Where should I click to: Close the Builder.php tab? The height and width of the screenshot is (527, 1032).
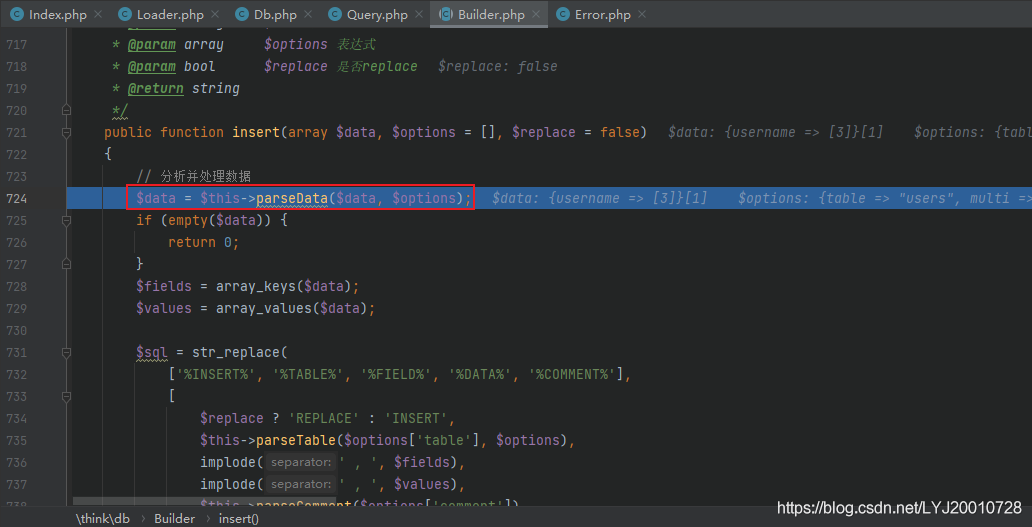pyautogui.click(x=535, y=14)
